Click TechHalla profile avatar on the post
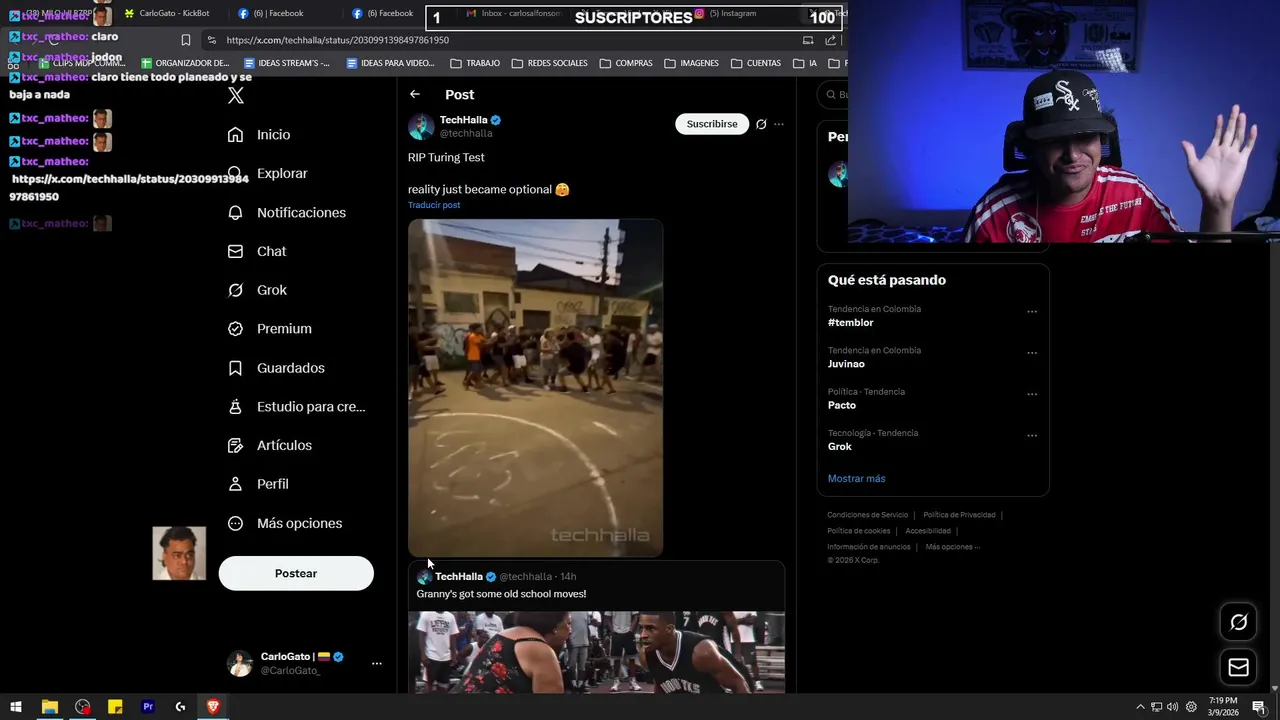This screenshot has height=720, width=1280. pos(421,126)
